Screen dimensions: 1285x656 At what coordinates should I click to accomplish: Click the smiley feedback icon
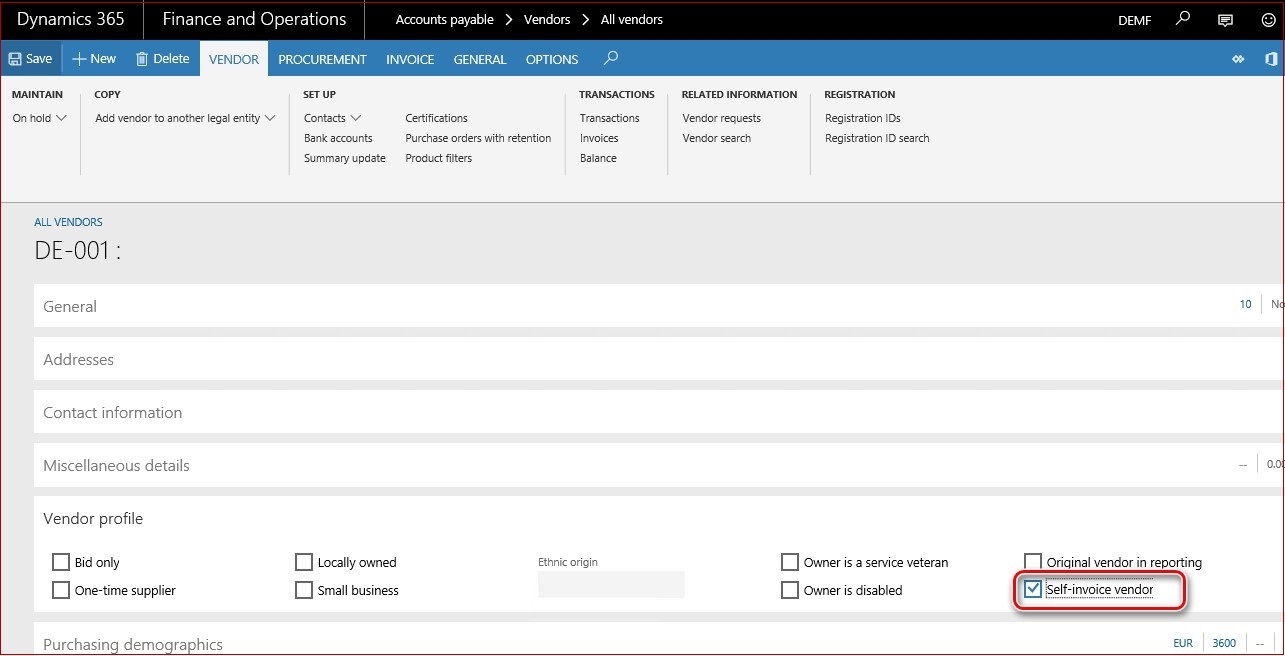click(x=1268, y=20)
